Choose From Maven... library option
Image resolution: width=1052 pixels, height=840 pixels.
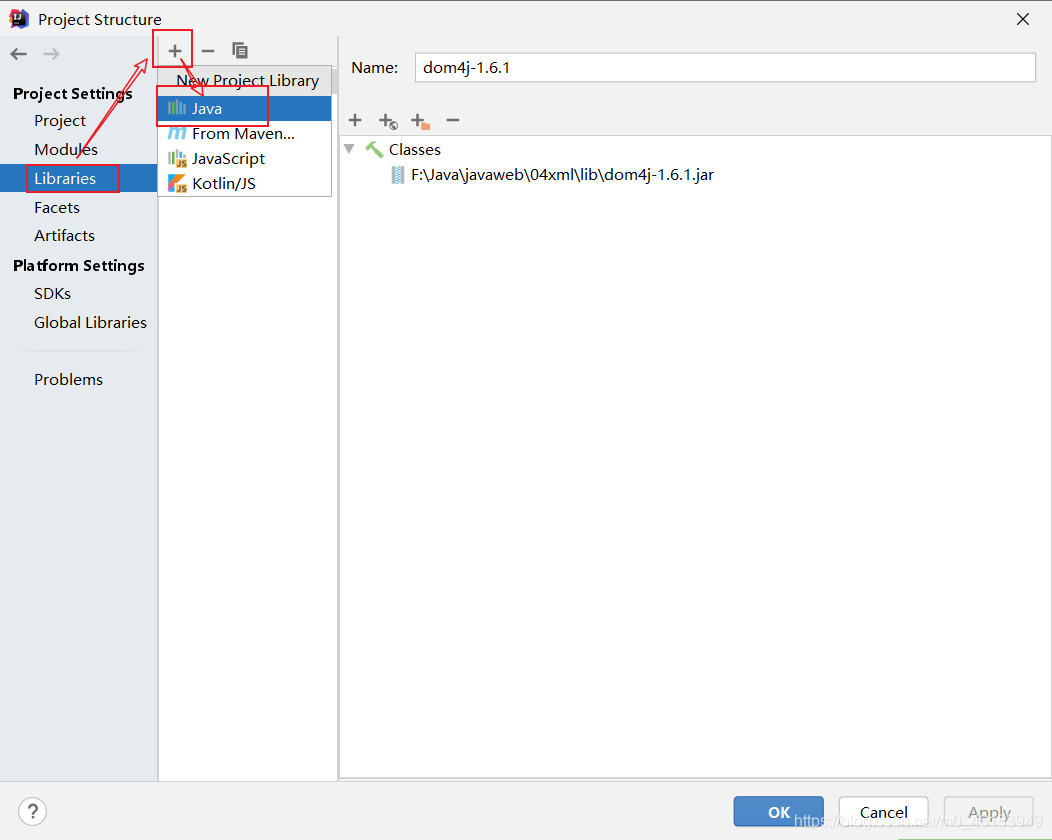[245, 134]
